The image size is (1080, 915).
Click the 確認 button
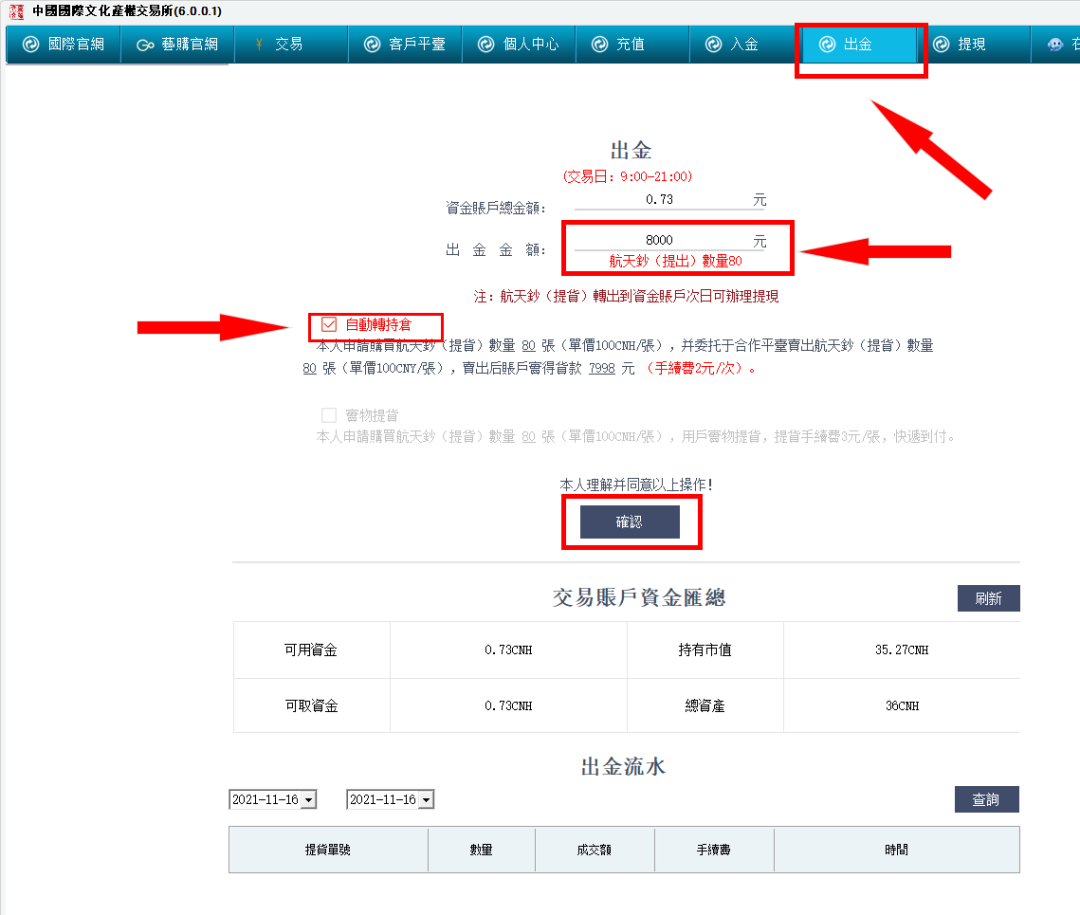[x=630, y=522]
